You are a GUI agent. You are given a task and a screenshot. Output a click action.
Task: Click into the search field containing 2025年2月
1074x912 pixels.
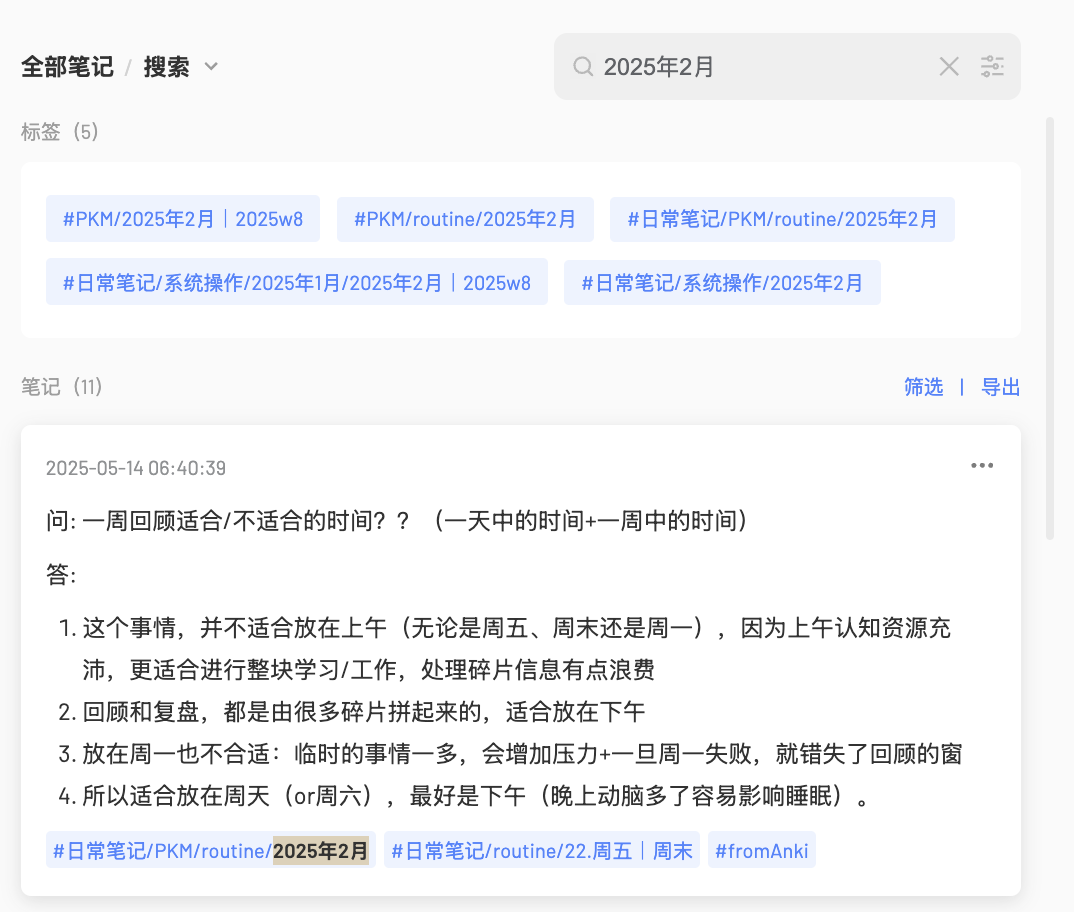(x=787, y=66)
